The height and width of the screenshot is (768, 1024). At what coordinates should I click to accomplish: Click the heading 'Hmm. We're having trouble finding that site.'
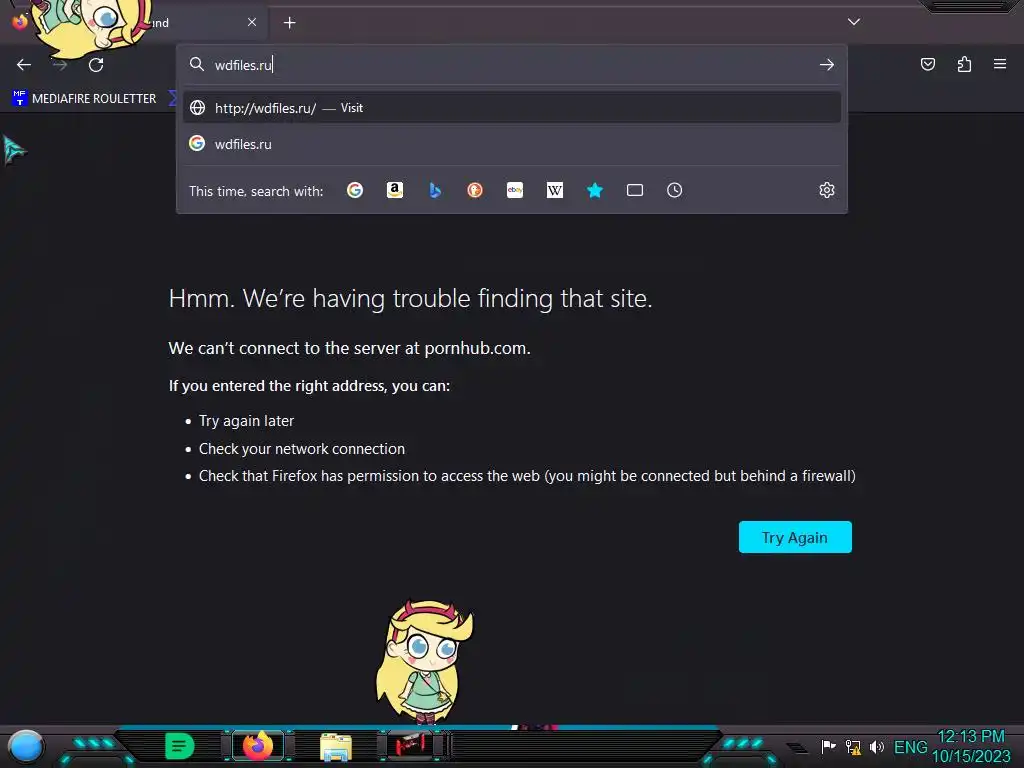411,298
